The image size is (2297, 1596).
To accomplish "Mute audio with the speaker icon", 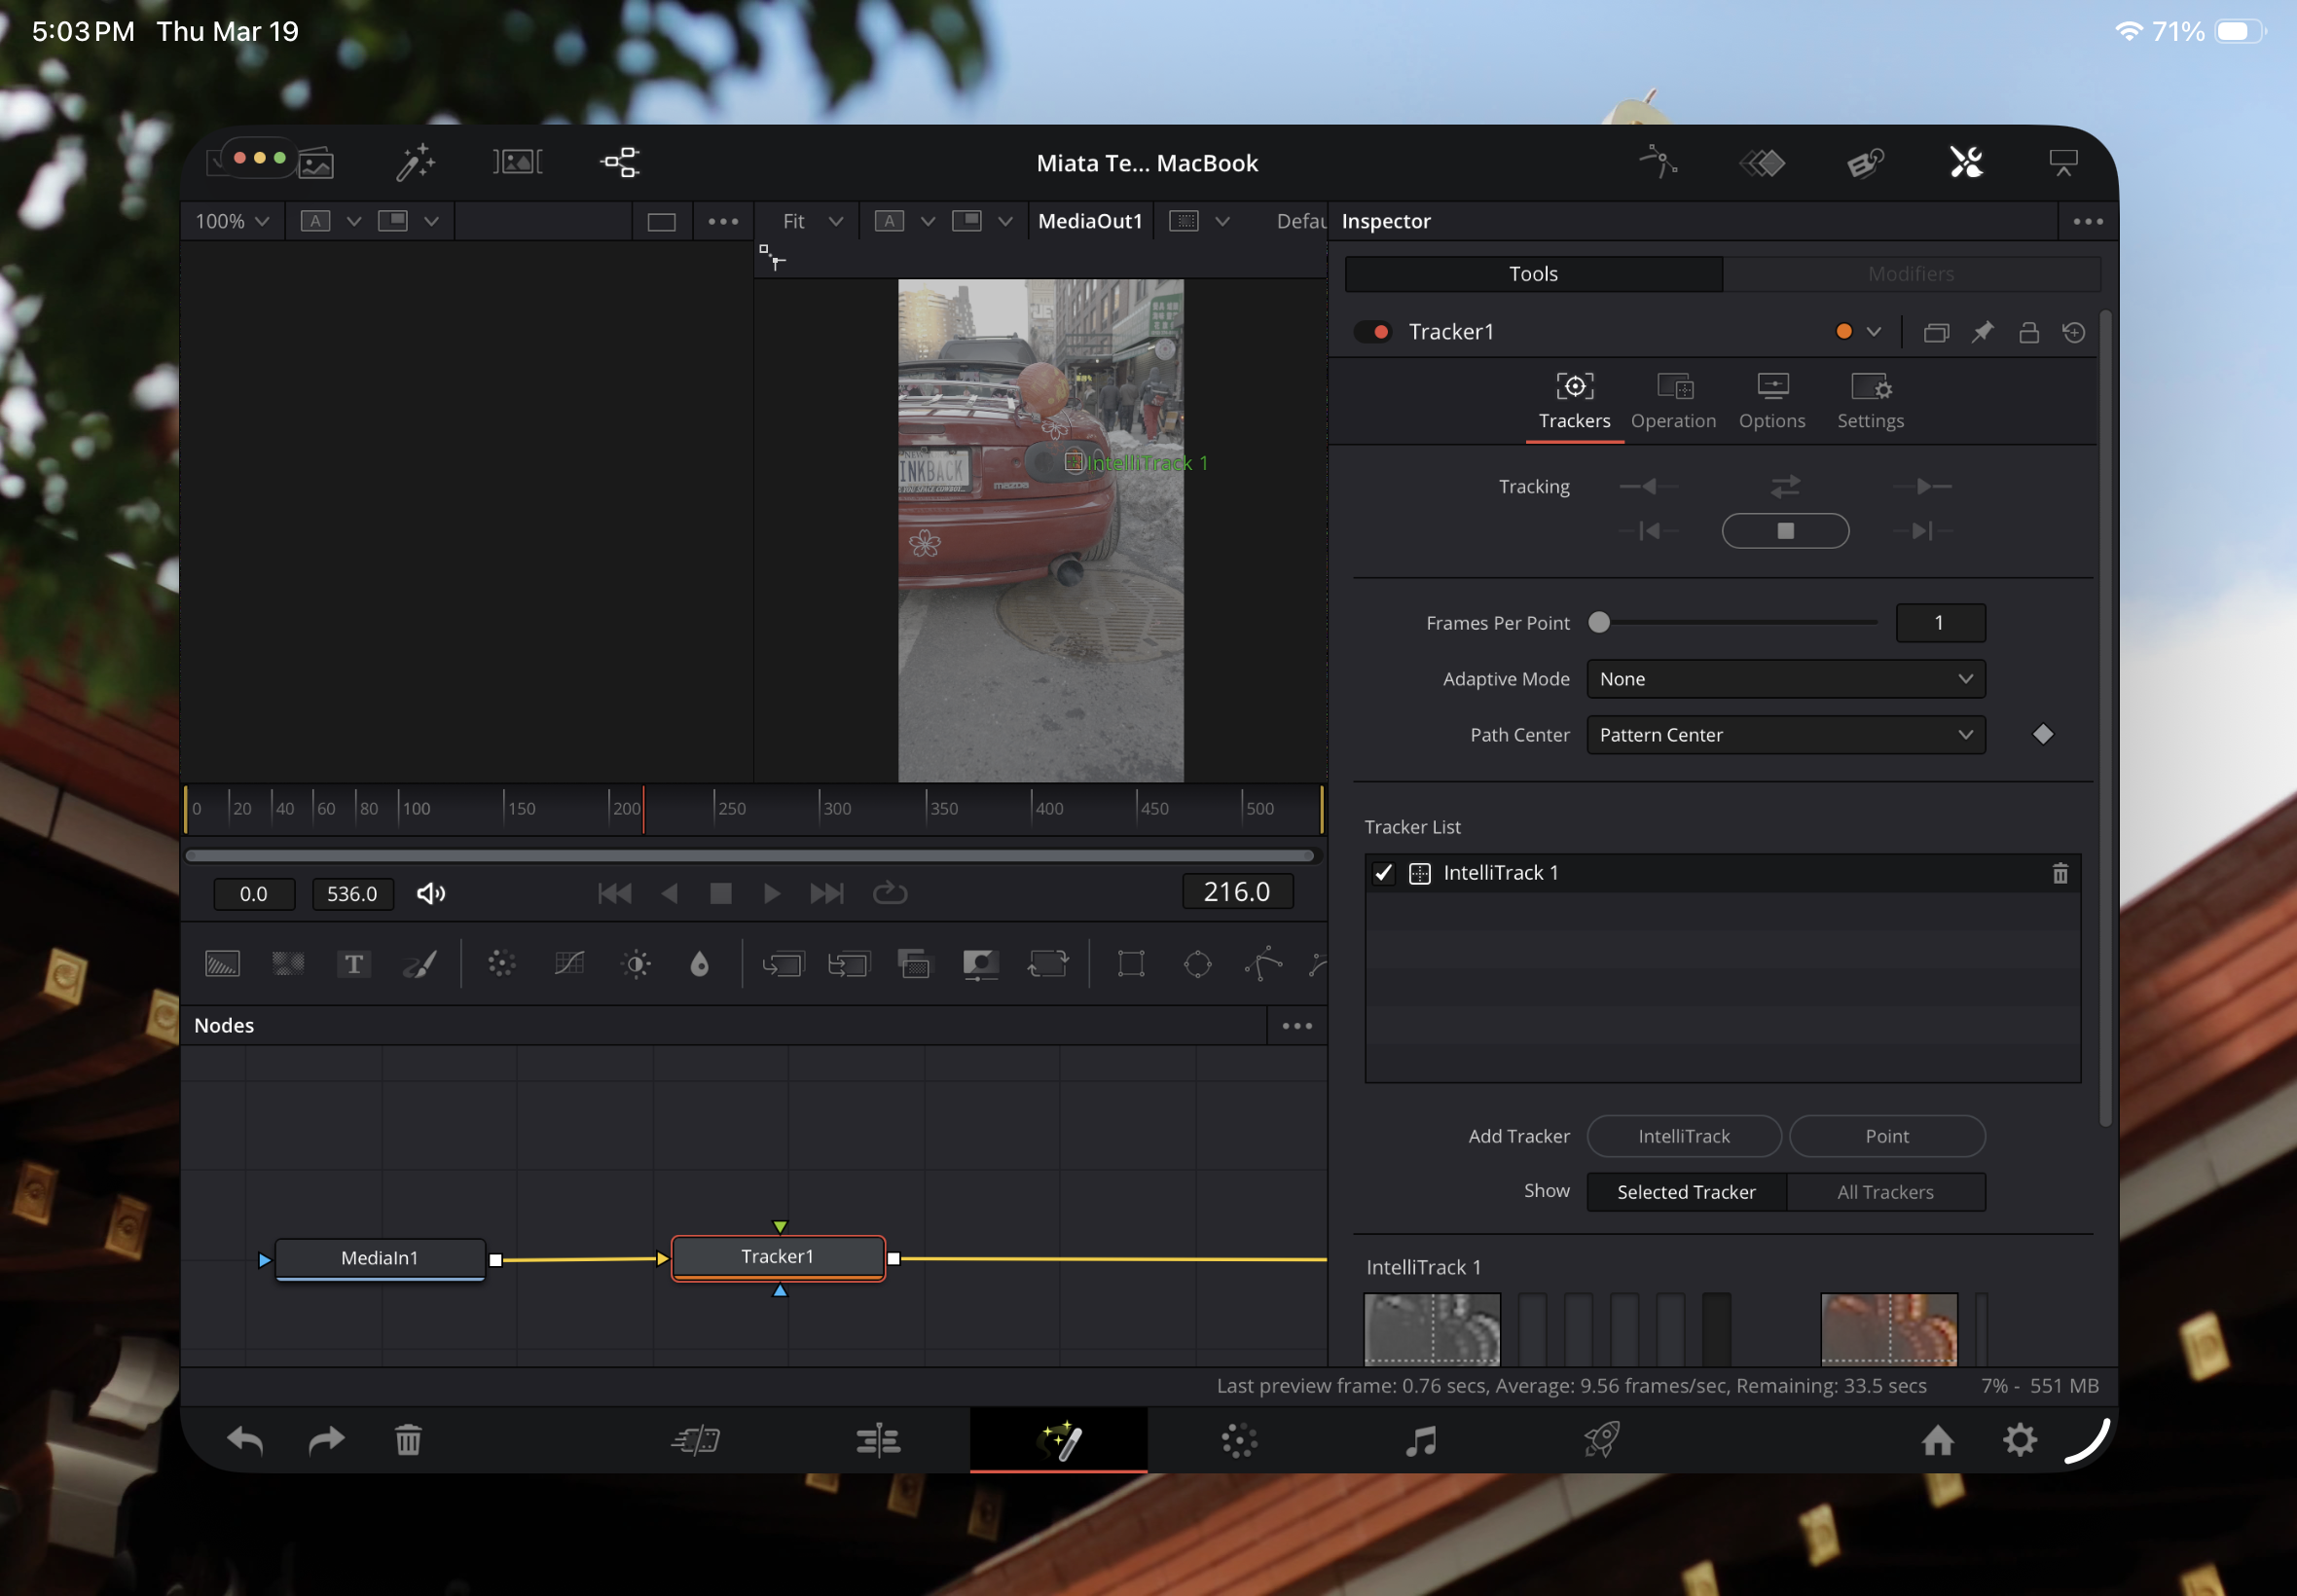I will 430,893.
